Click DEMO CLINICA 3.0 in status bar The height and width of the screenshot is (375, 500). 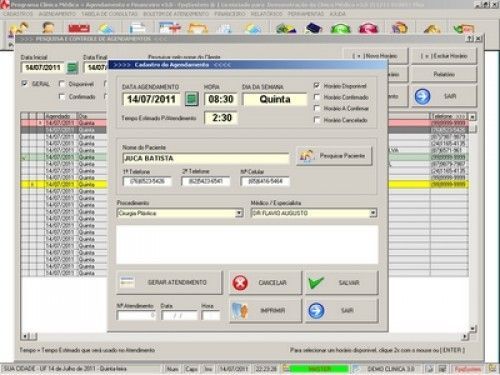click(x=391, y=369)
